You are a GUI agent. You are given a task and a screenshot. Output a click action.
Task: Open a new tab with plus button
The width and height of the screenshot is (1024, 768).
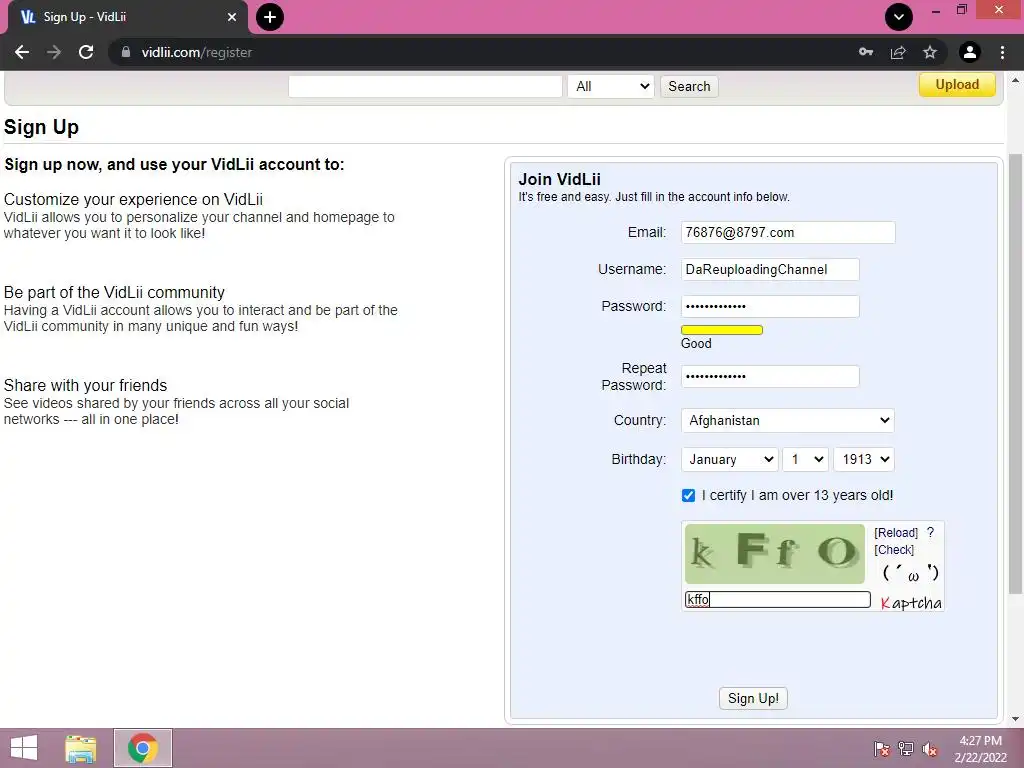(x=270, y=17)
